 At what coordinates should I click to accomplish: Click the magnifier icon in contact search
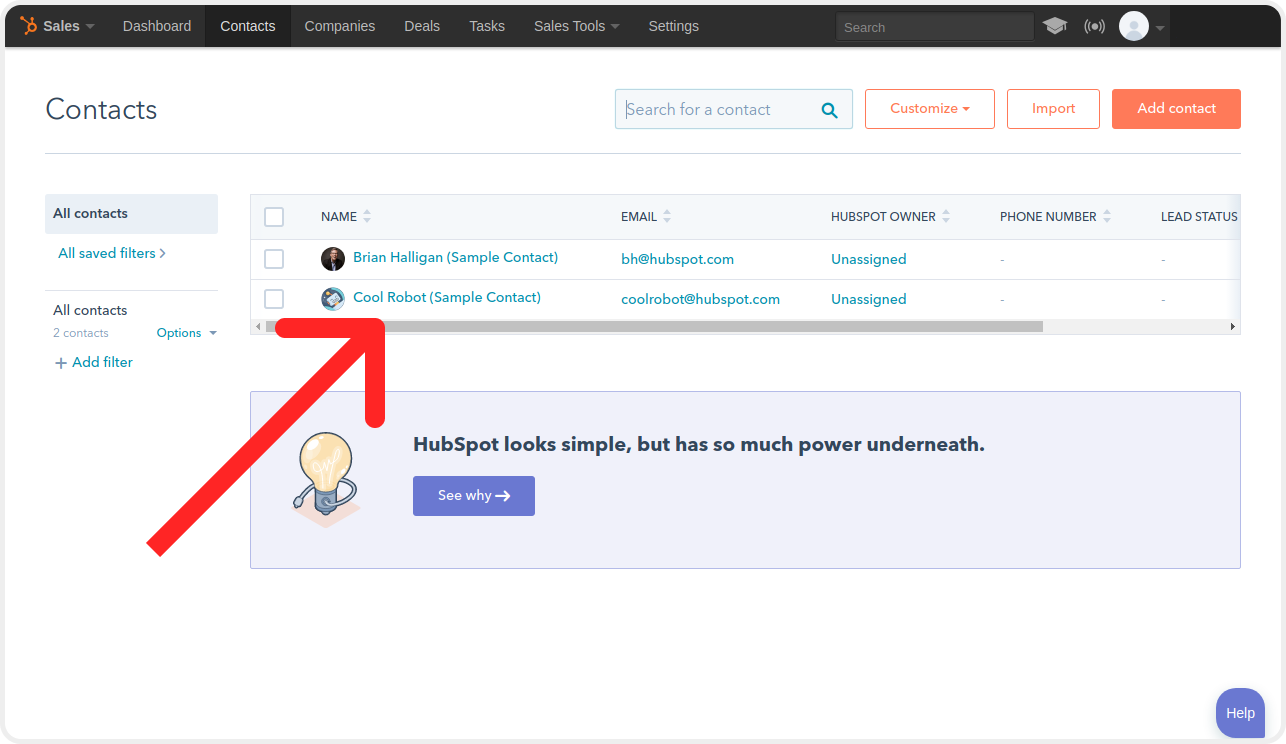coord(829,110)
